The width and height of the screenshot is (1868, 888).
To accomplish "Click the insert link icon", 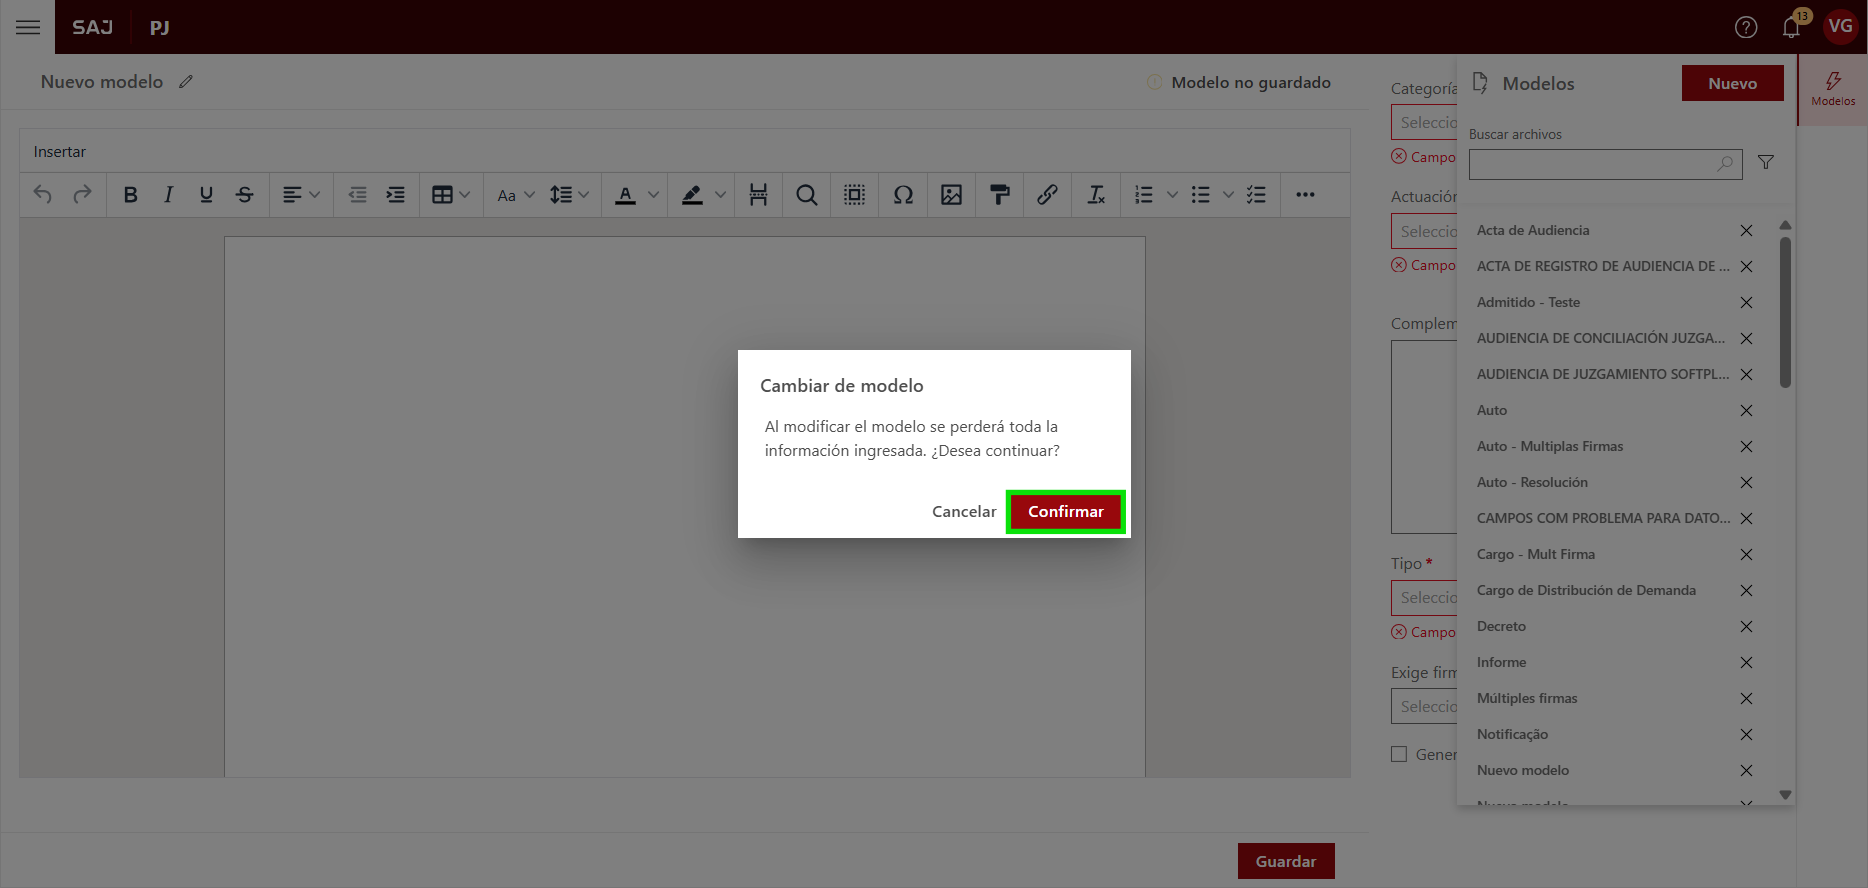I will pyautogui.click(x=1047, y=195).
